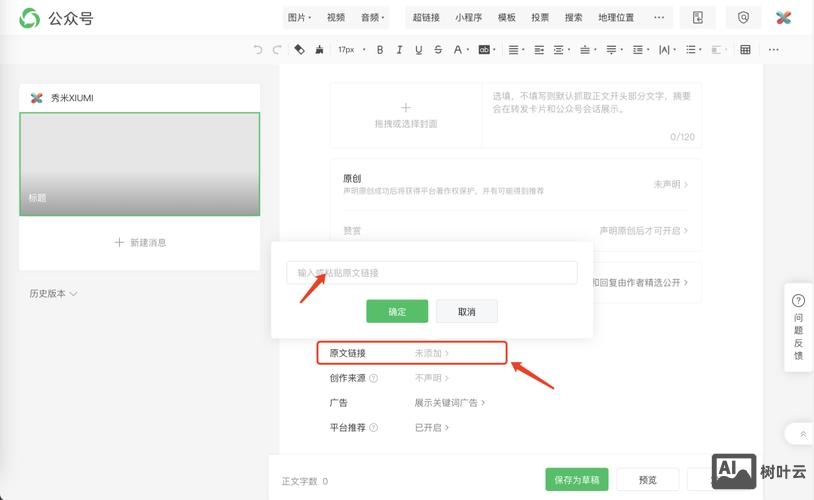Expand the 历史版本 dropdown
Viewport: 814px width, 500px height.
(53, 293)
